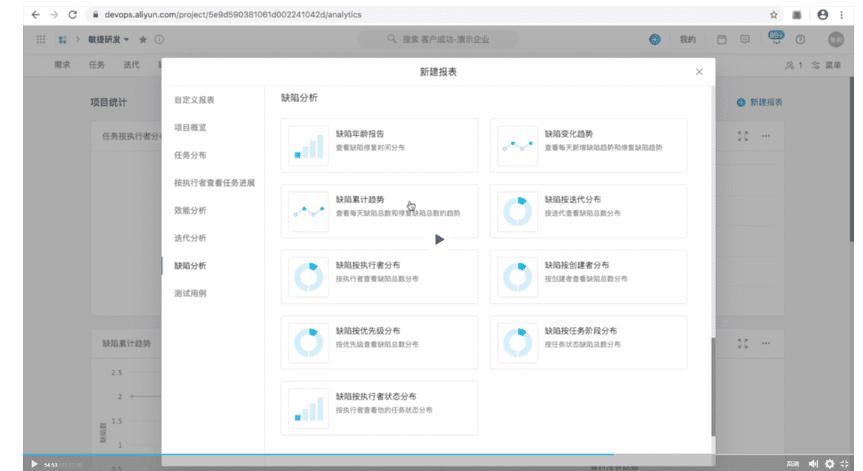Go forward in the browser
The height and width of the screenshot is (471, 863).
54,15
